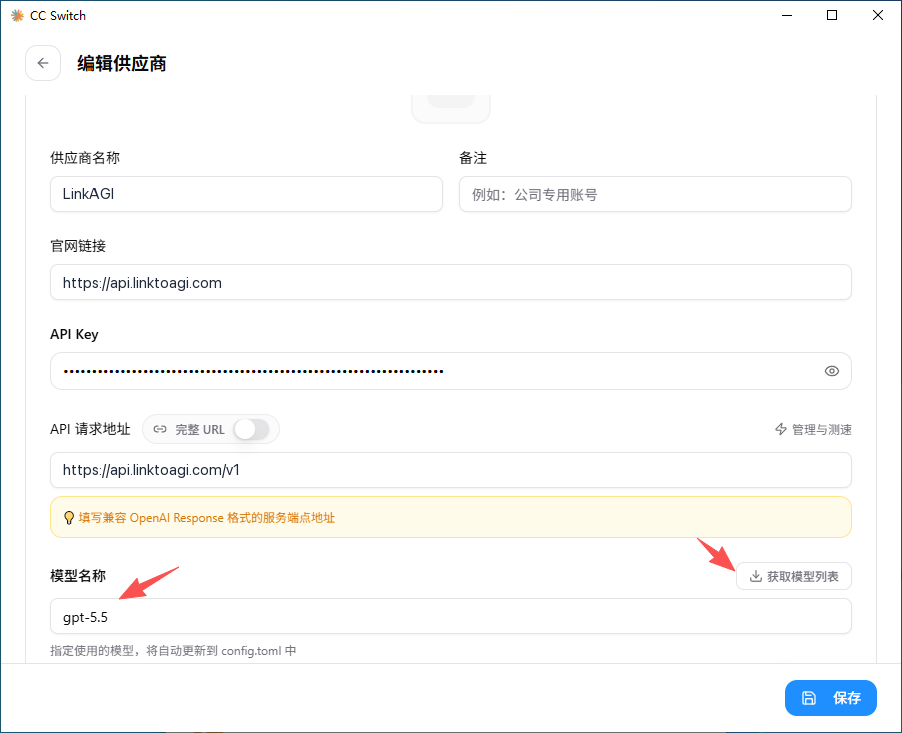Click into the 备注 notes field
Image resolution: width=902 pixels, height=733 pixels.
pos(655,194)
